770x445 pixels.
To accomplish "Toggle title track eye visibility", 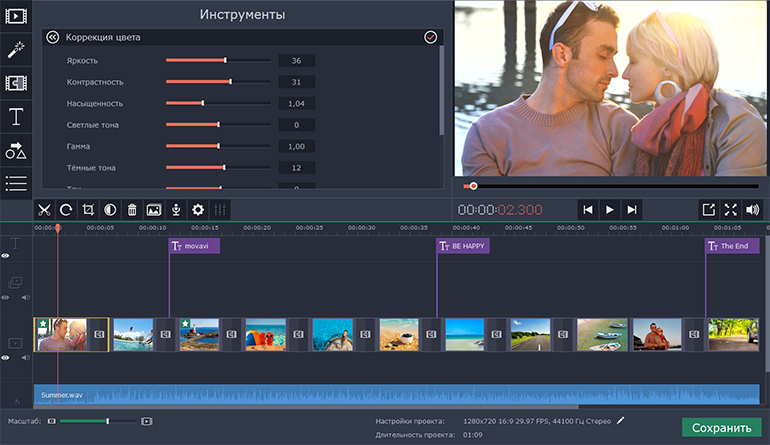I will [6, 256].
